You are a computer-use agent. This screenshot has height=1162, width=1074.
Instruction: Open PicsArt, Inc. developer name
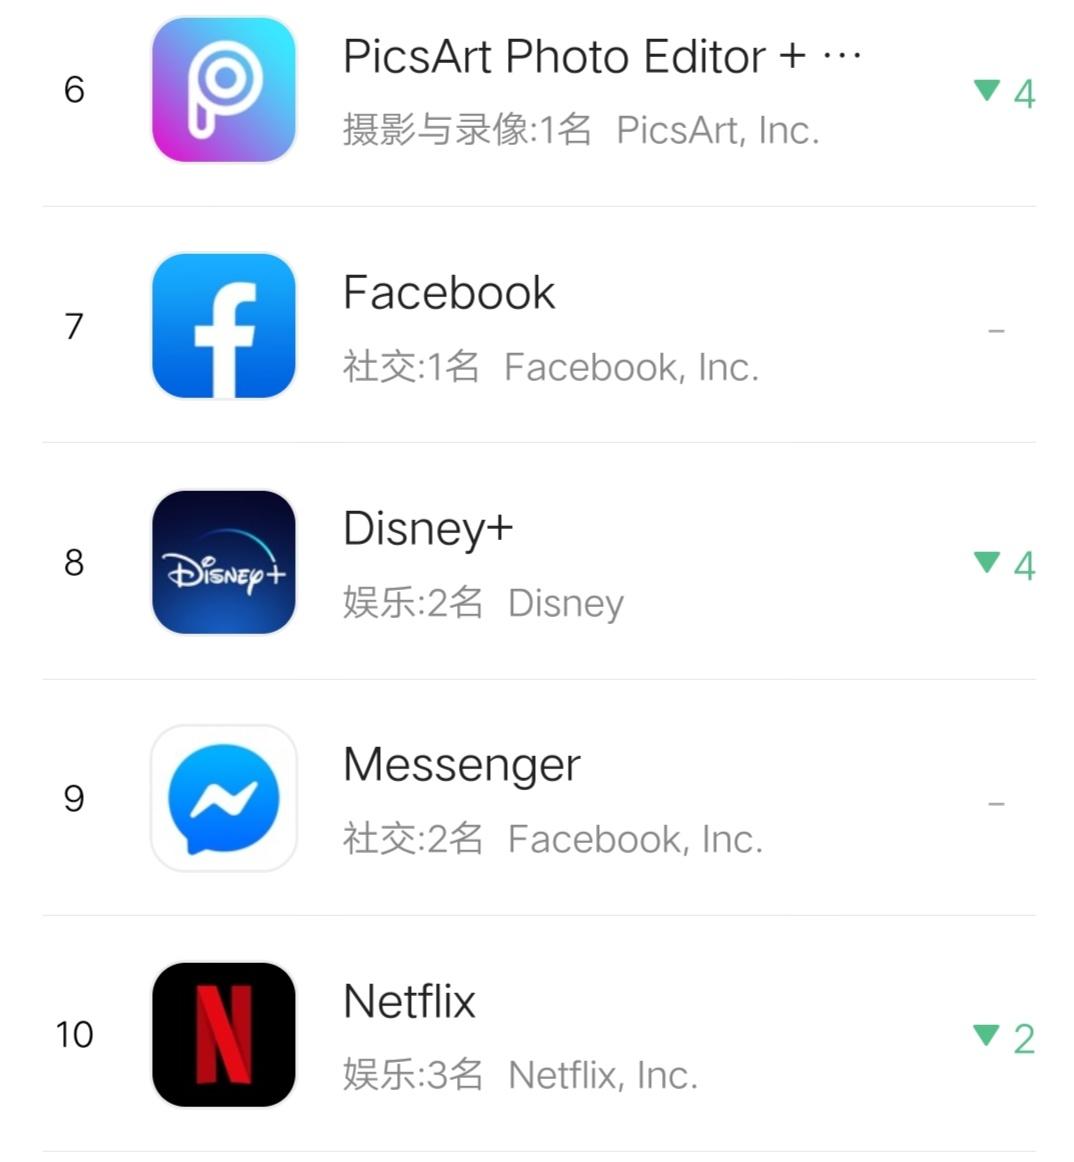pyautogui.click(x=718, y=130)
